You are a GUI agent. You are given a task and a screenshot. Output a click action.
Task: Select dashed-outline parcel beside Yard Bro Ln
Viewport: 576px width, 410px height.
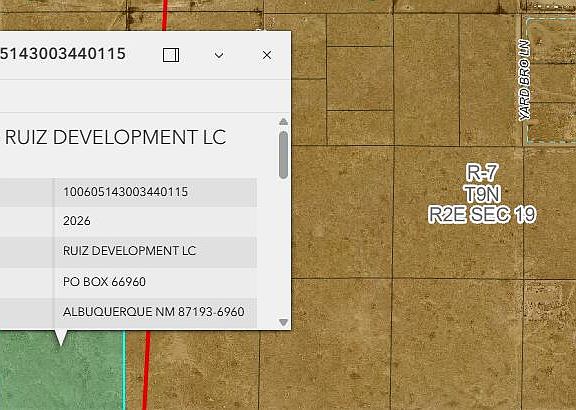(x=551, y=80)
